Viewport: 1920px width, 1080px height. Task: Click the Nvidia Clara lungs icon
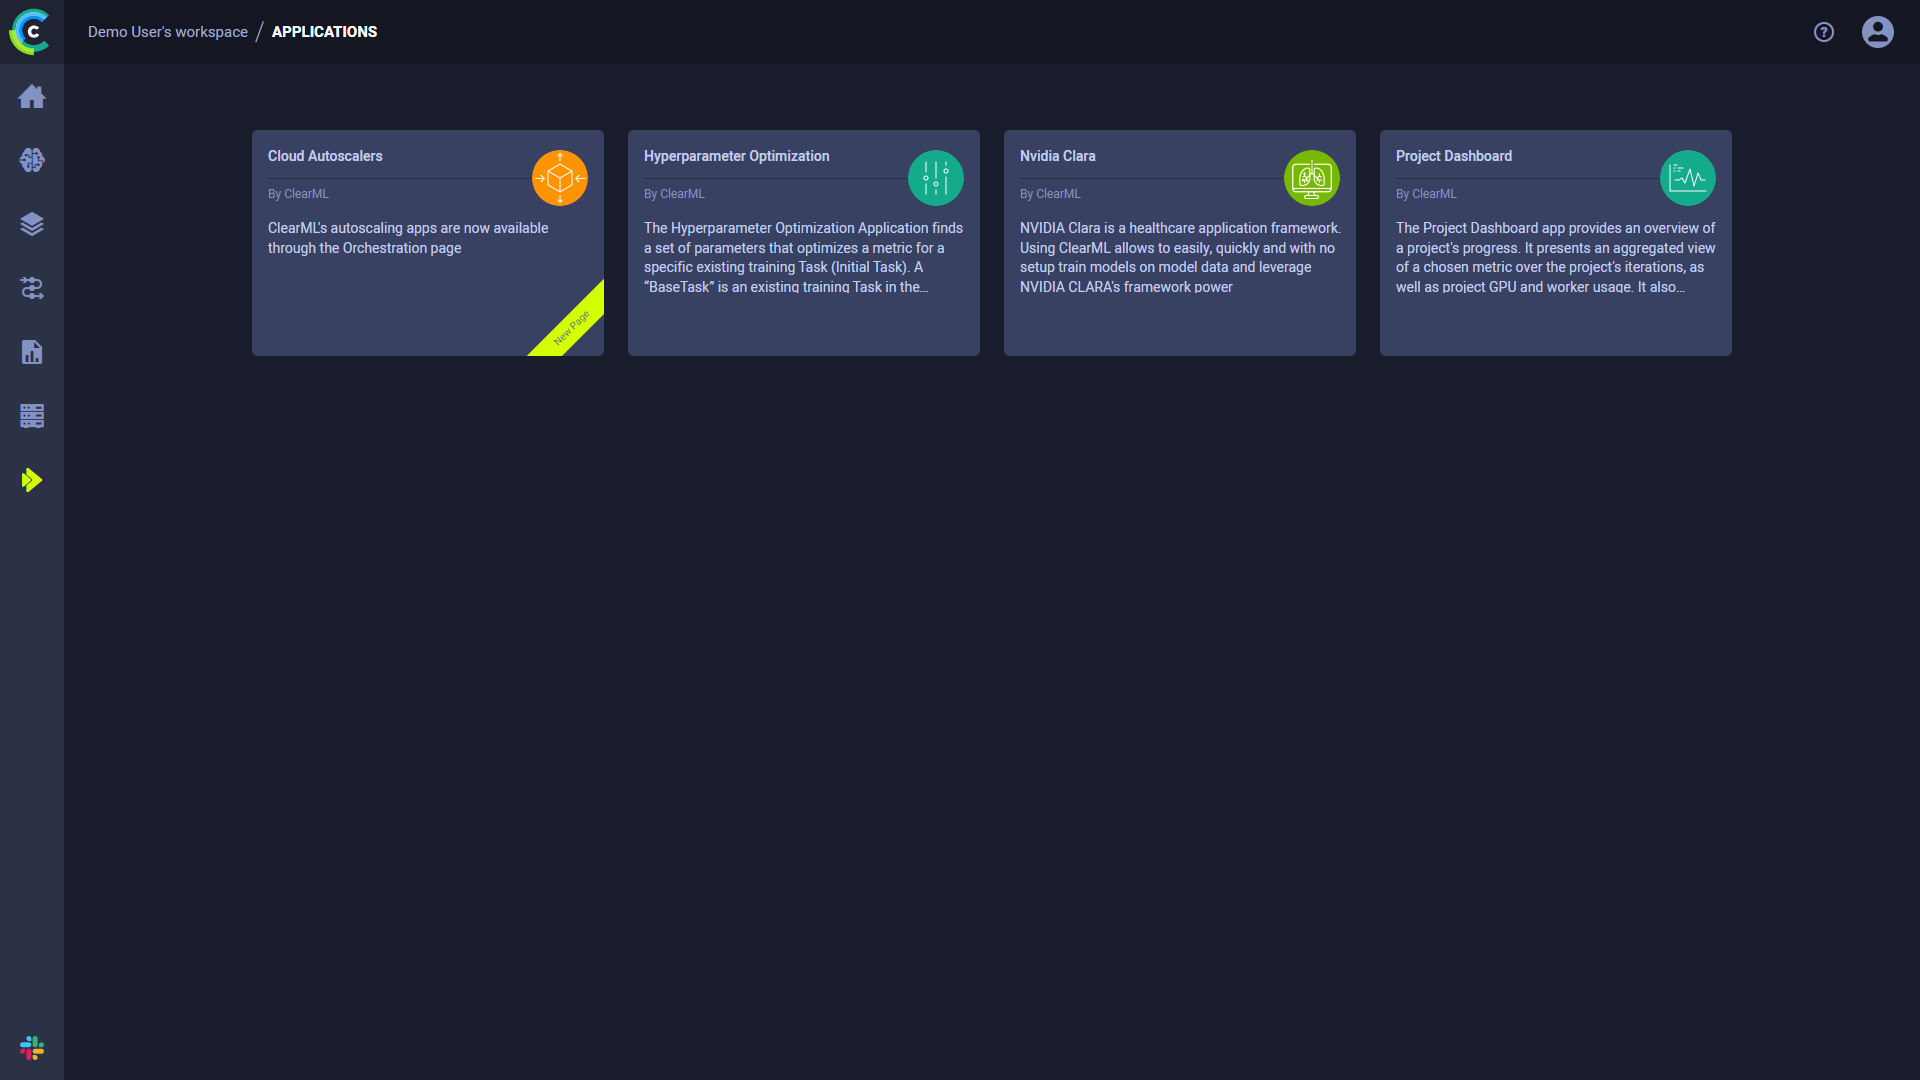click(x=1312, y=178)
